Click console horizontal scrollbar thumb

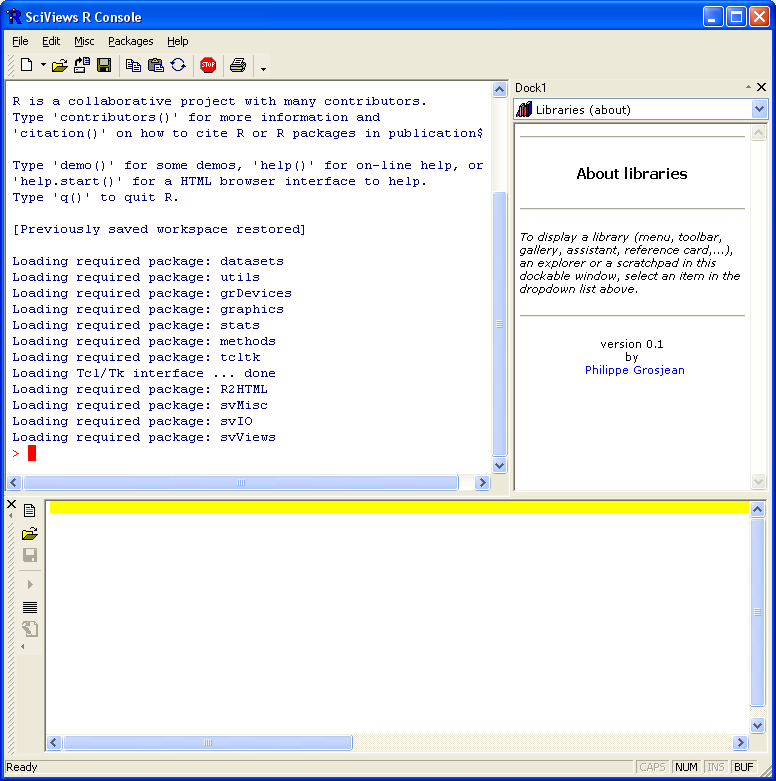(241, 482)
